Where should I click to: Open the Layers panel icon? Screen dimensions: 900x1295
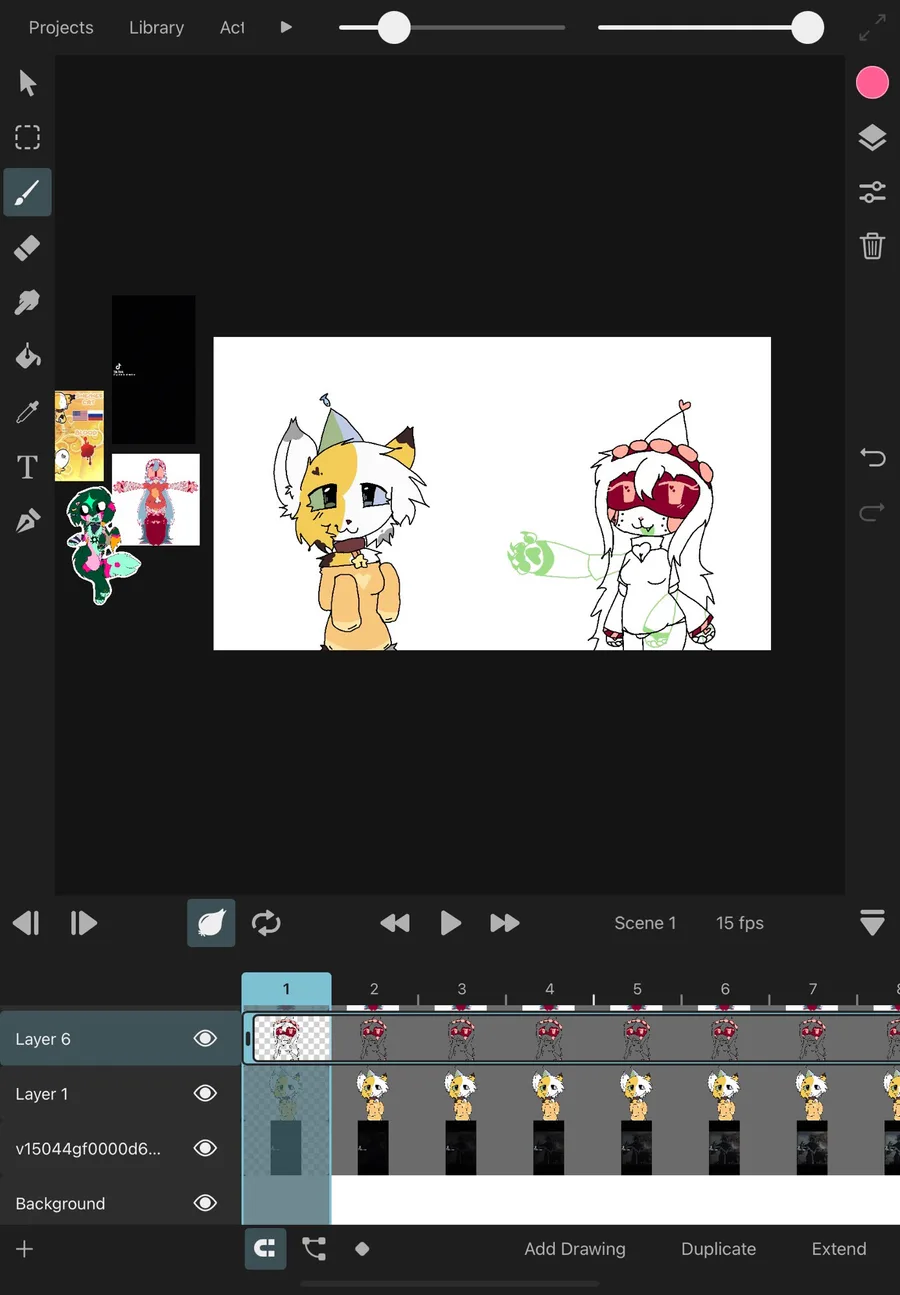point(872,138)
